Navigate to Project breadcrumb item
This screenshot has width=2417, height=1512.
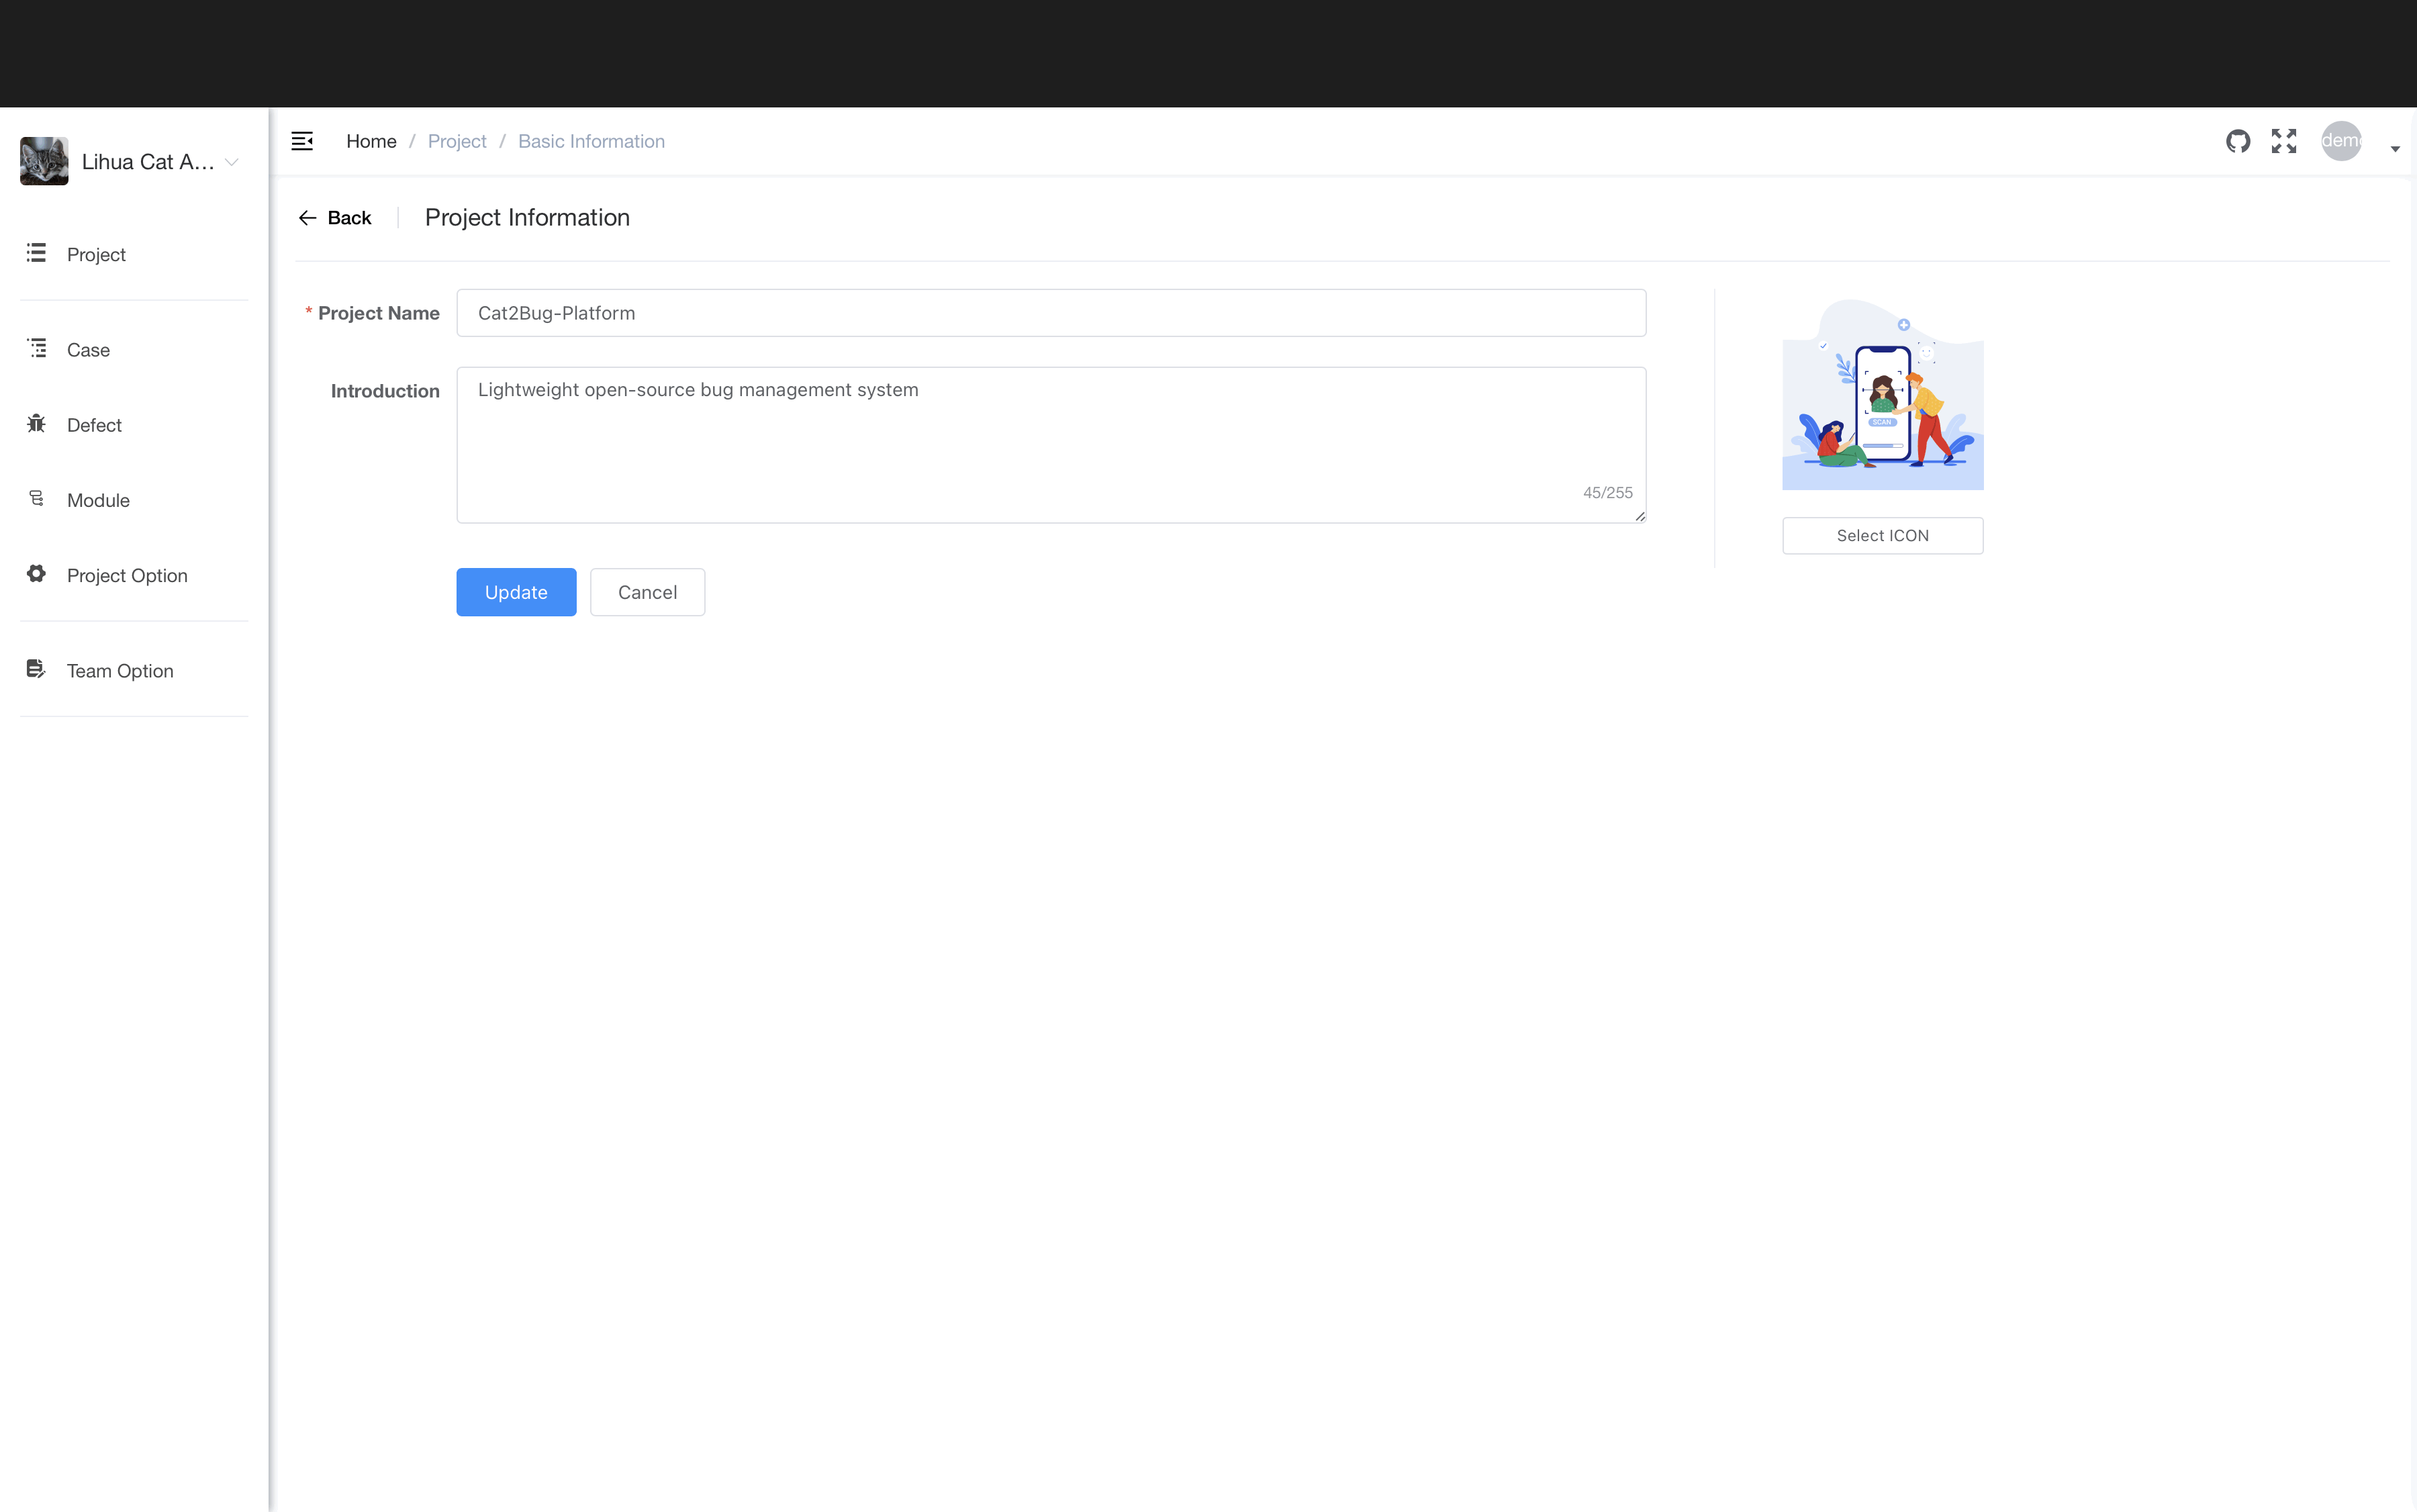pos(457,140)
